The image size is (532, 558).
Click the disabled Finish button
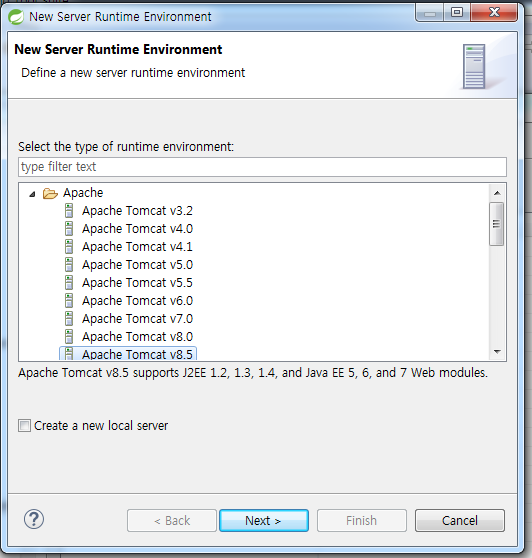(x=362, y=521)
